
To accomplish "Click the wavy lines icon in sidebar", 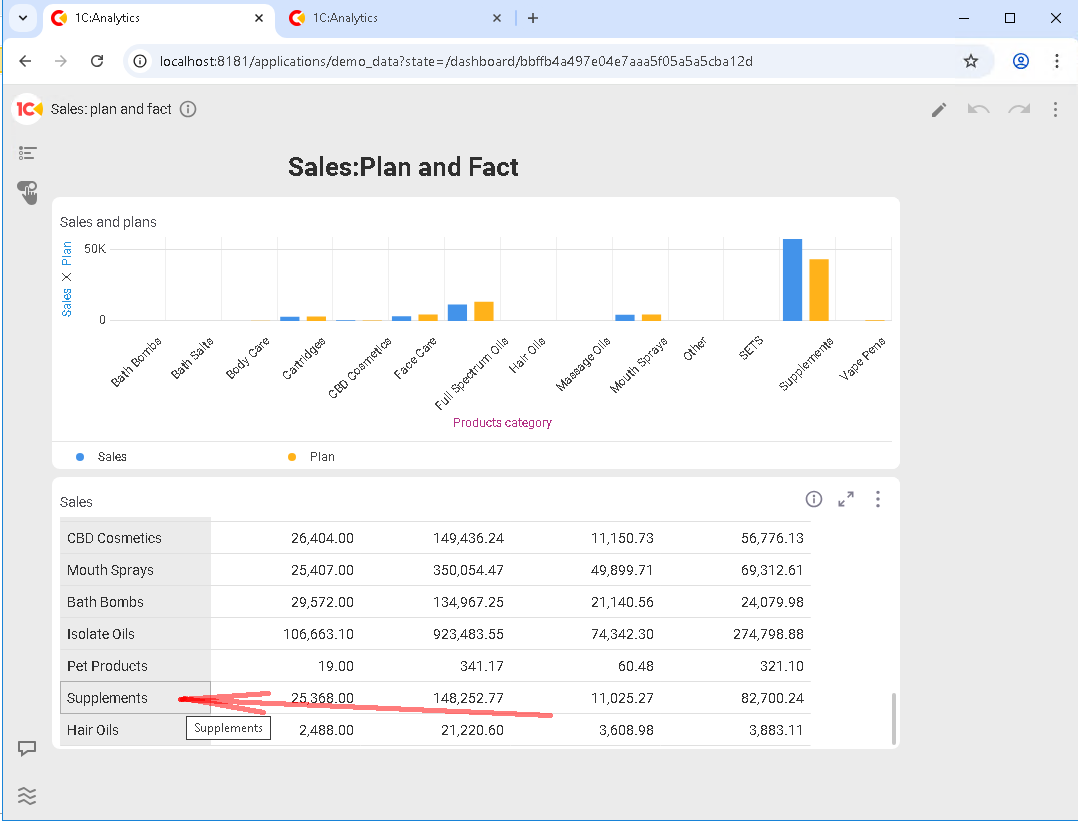I will (27, 796).
